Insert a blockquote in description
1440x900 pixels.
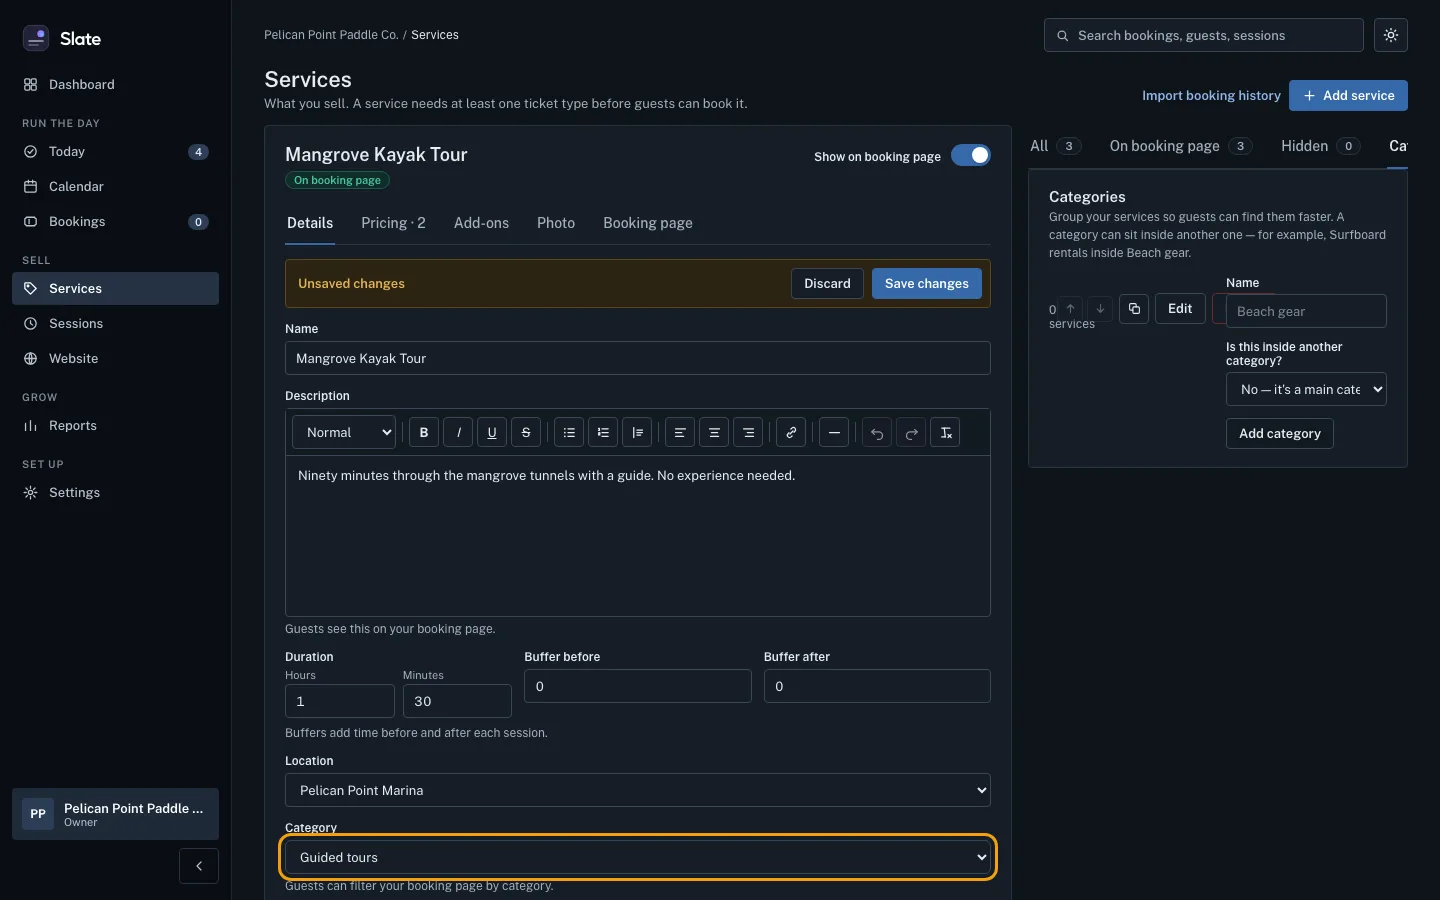637,432
